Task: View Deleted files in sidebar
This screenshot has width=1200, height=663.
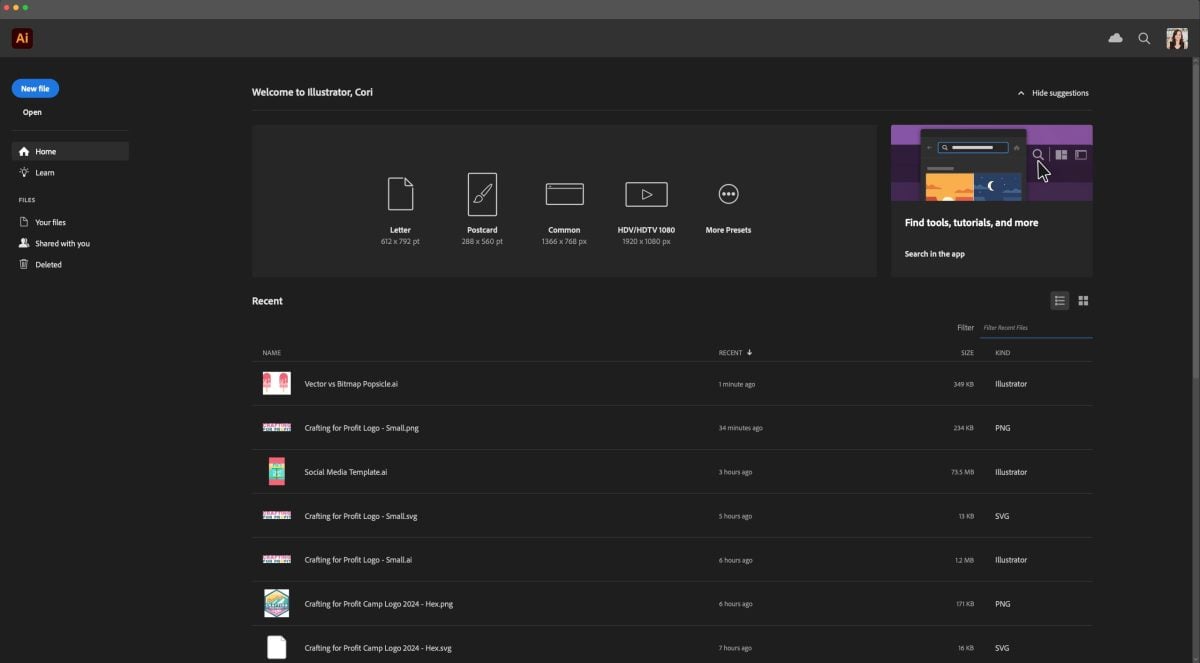Action: (40, 265)
